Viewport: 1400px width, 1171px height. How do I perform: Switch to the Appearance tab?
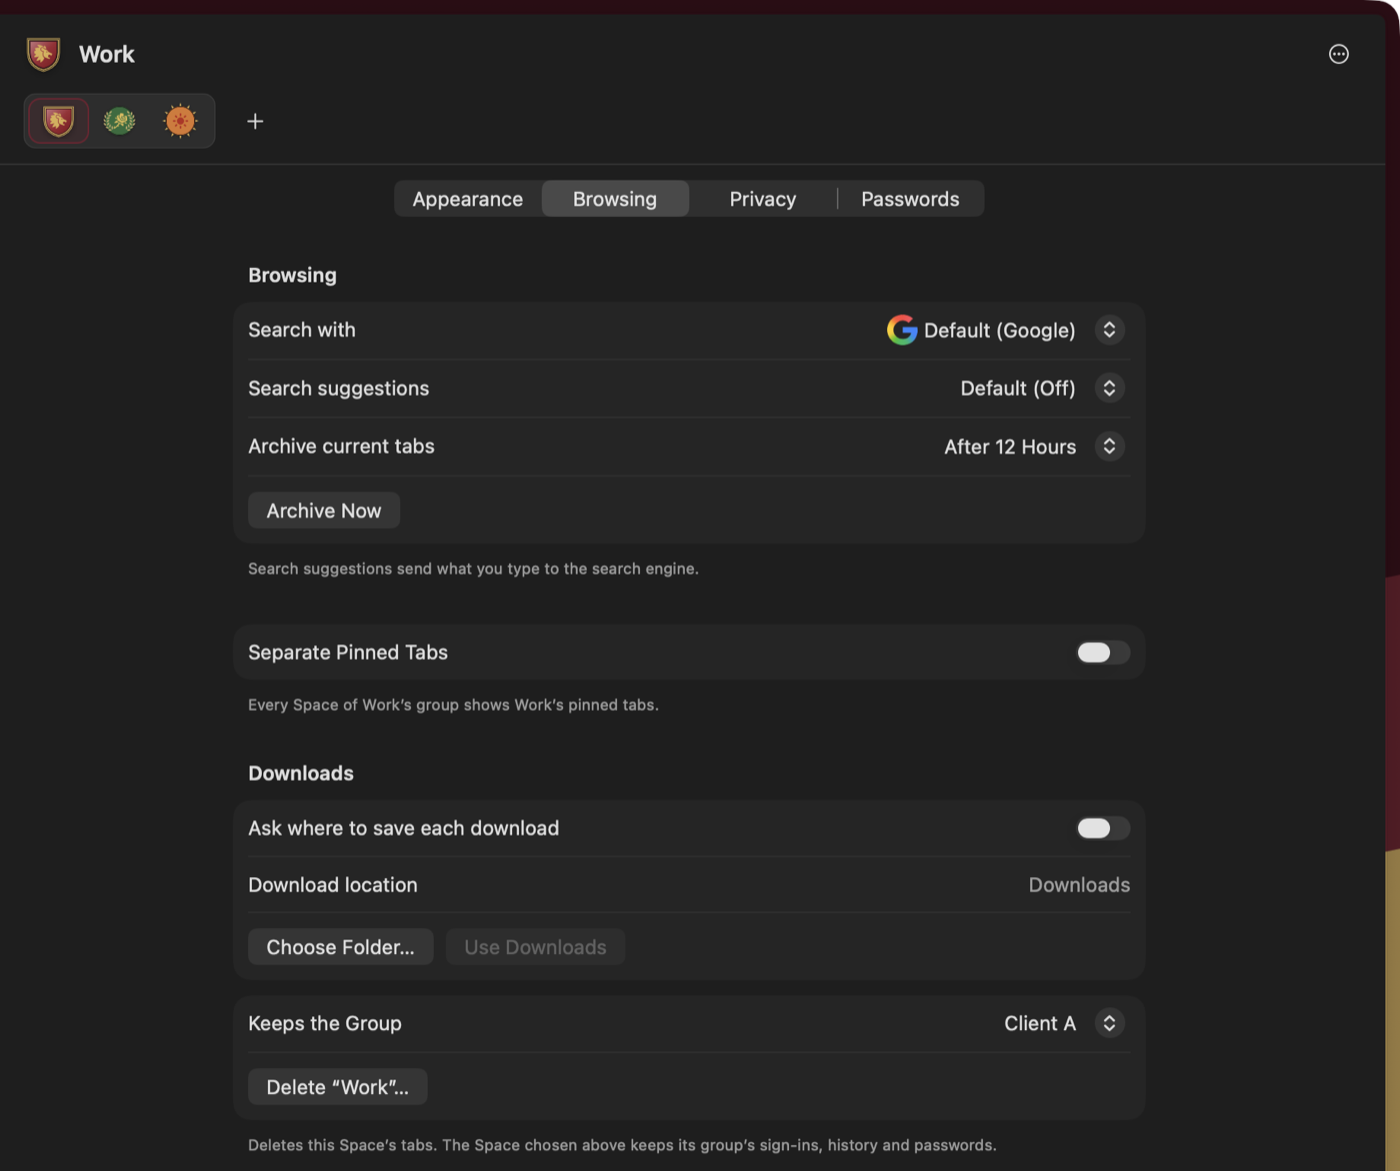(468, 199)
